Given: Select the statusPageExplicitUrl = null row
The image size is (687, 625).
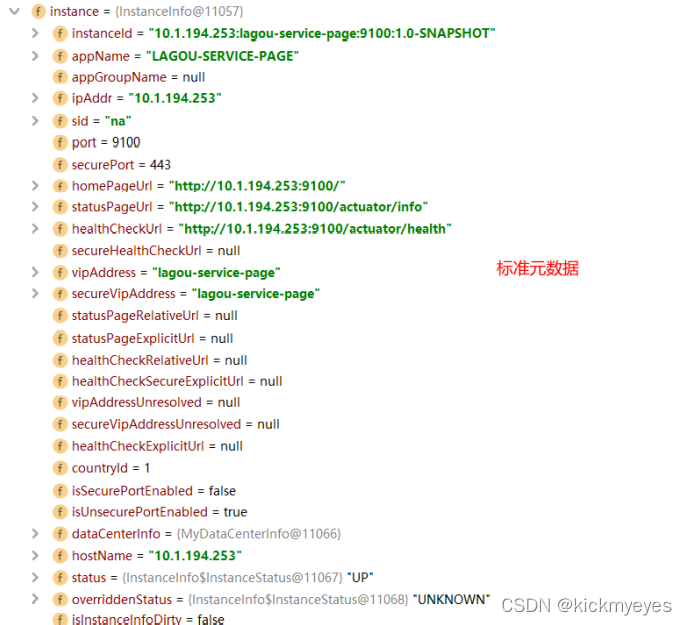Looking at the screenshot, I should click(143, 338).
